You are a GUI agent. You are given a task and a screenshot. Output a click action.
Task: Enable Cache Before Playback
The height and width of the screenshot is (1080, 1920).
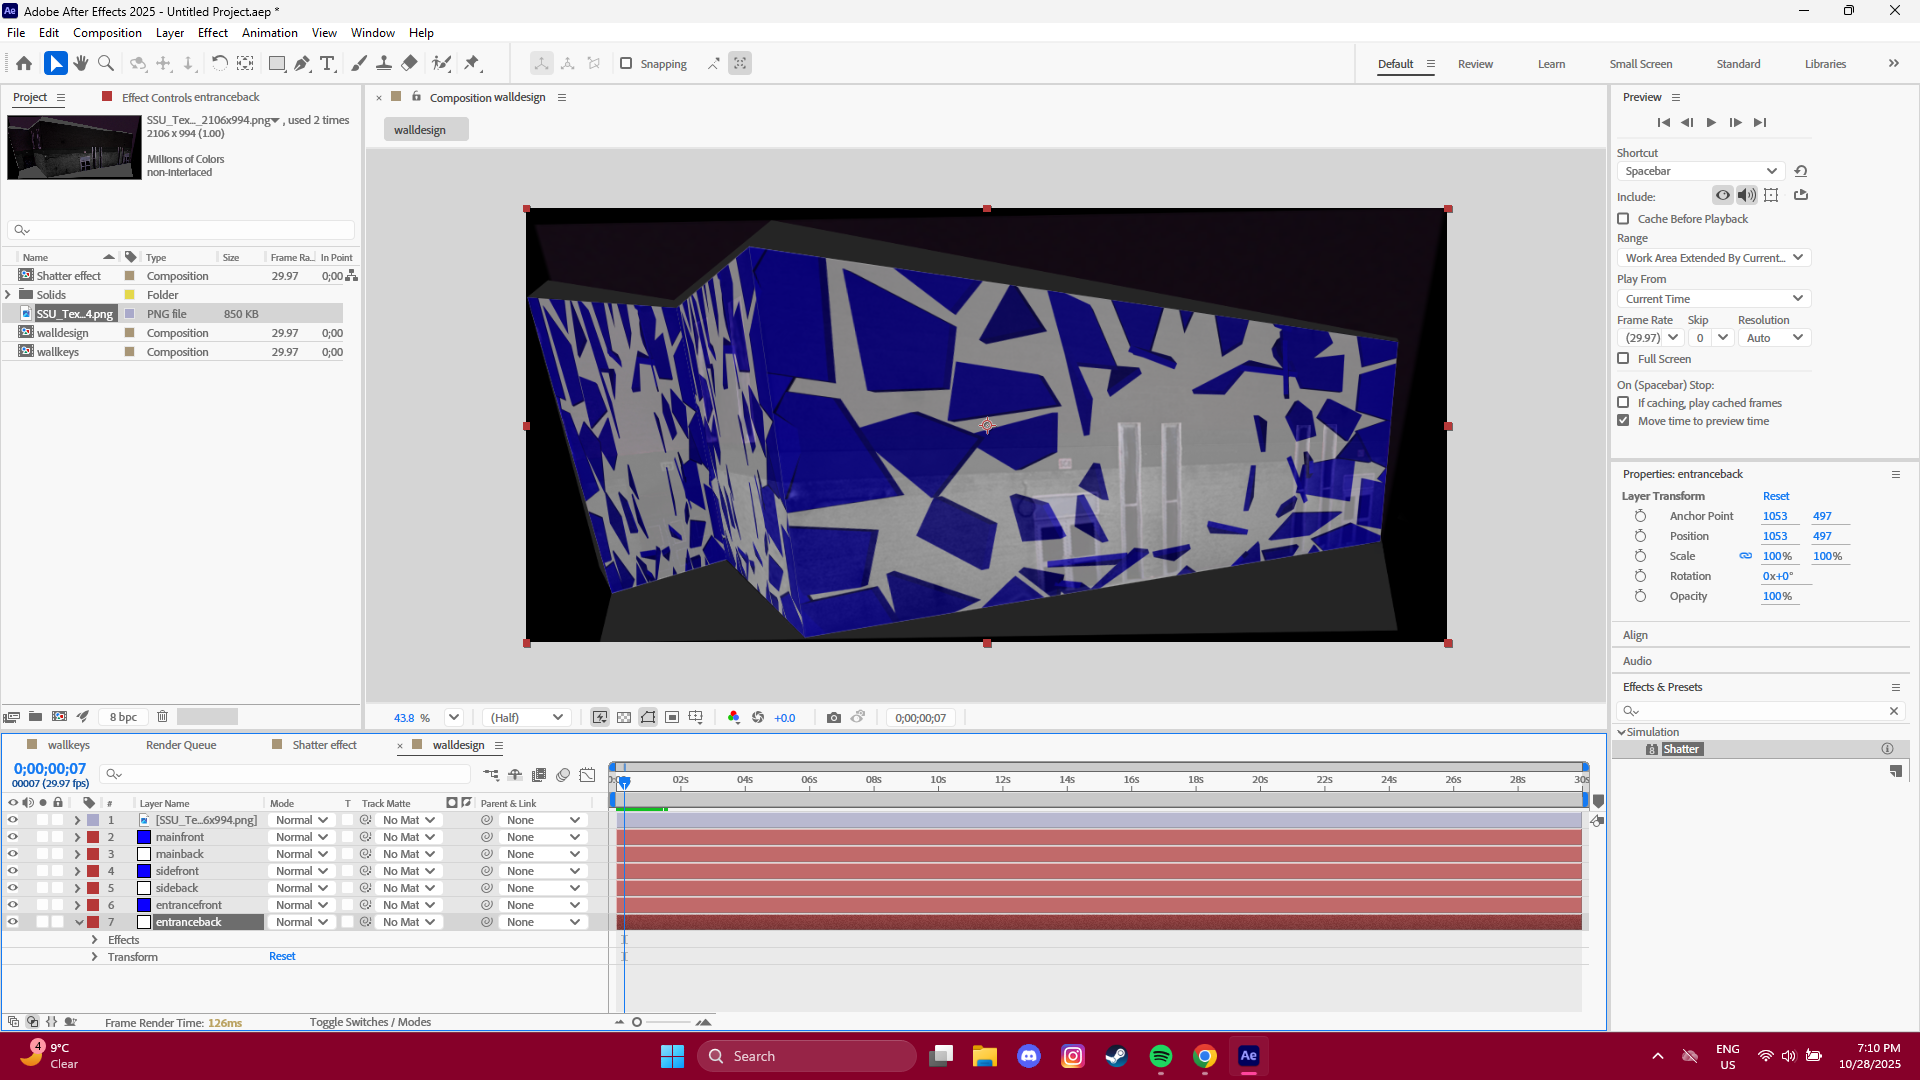tap(1623, 218)
